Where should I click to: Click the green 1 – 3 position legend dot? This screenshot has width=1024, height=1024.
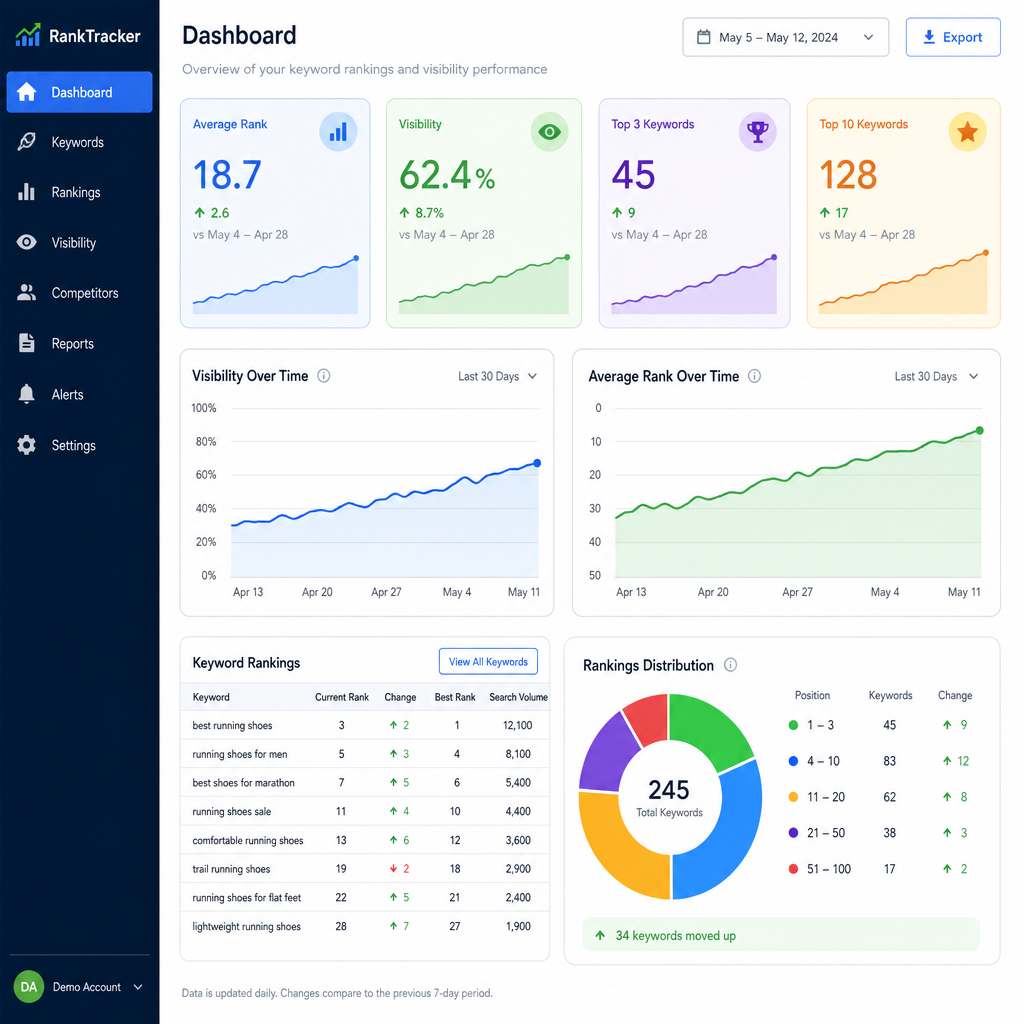click(793, 725)
